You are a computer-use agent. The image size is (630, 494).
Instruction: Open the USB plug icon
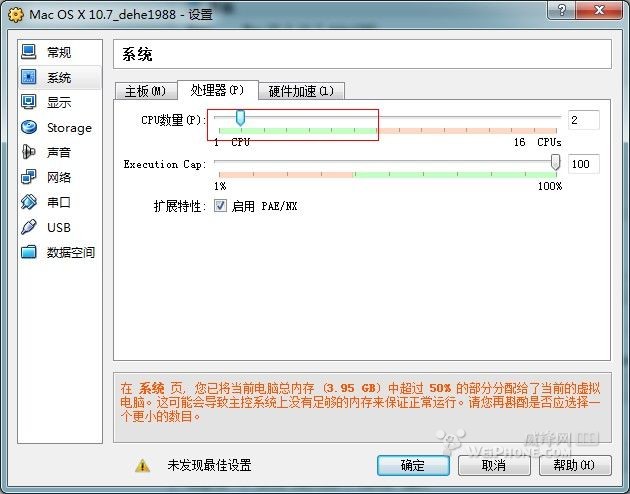29,227
